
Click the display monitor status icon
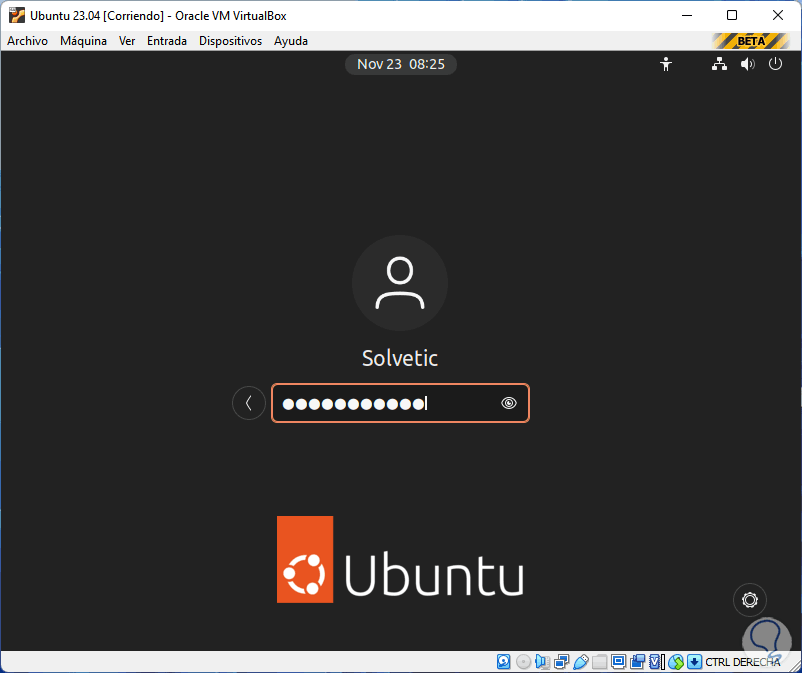point(618,662)
